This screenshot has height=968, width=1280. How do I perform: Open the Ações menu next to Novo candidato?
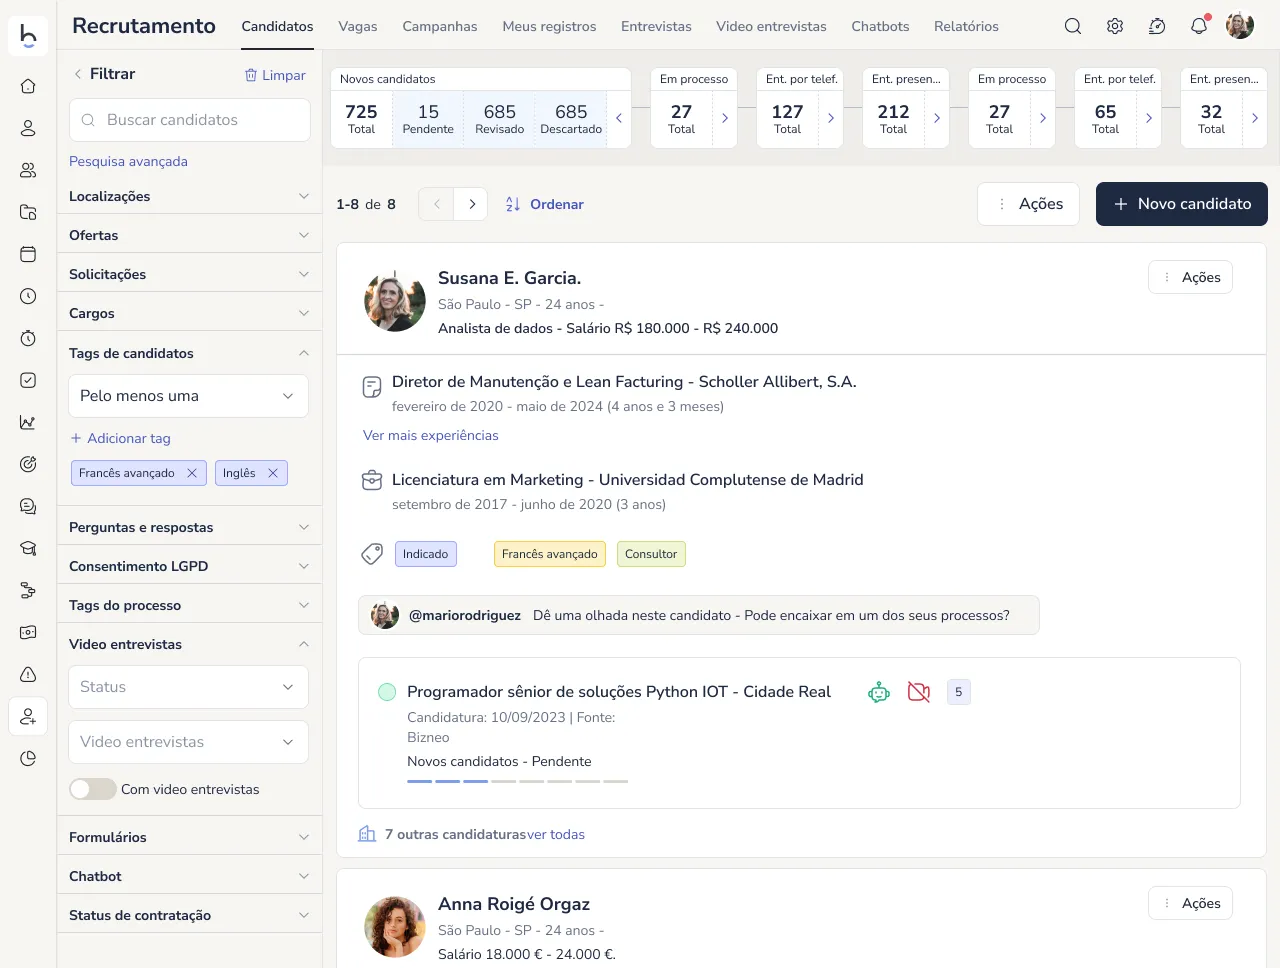1028,204
